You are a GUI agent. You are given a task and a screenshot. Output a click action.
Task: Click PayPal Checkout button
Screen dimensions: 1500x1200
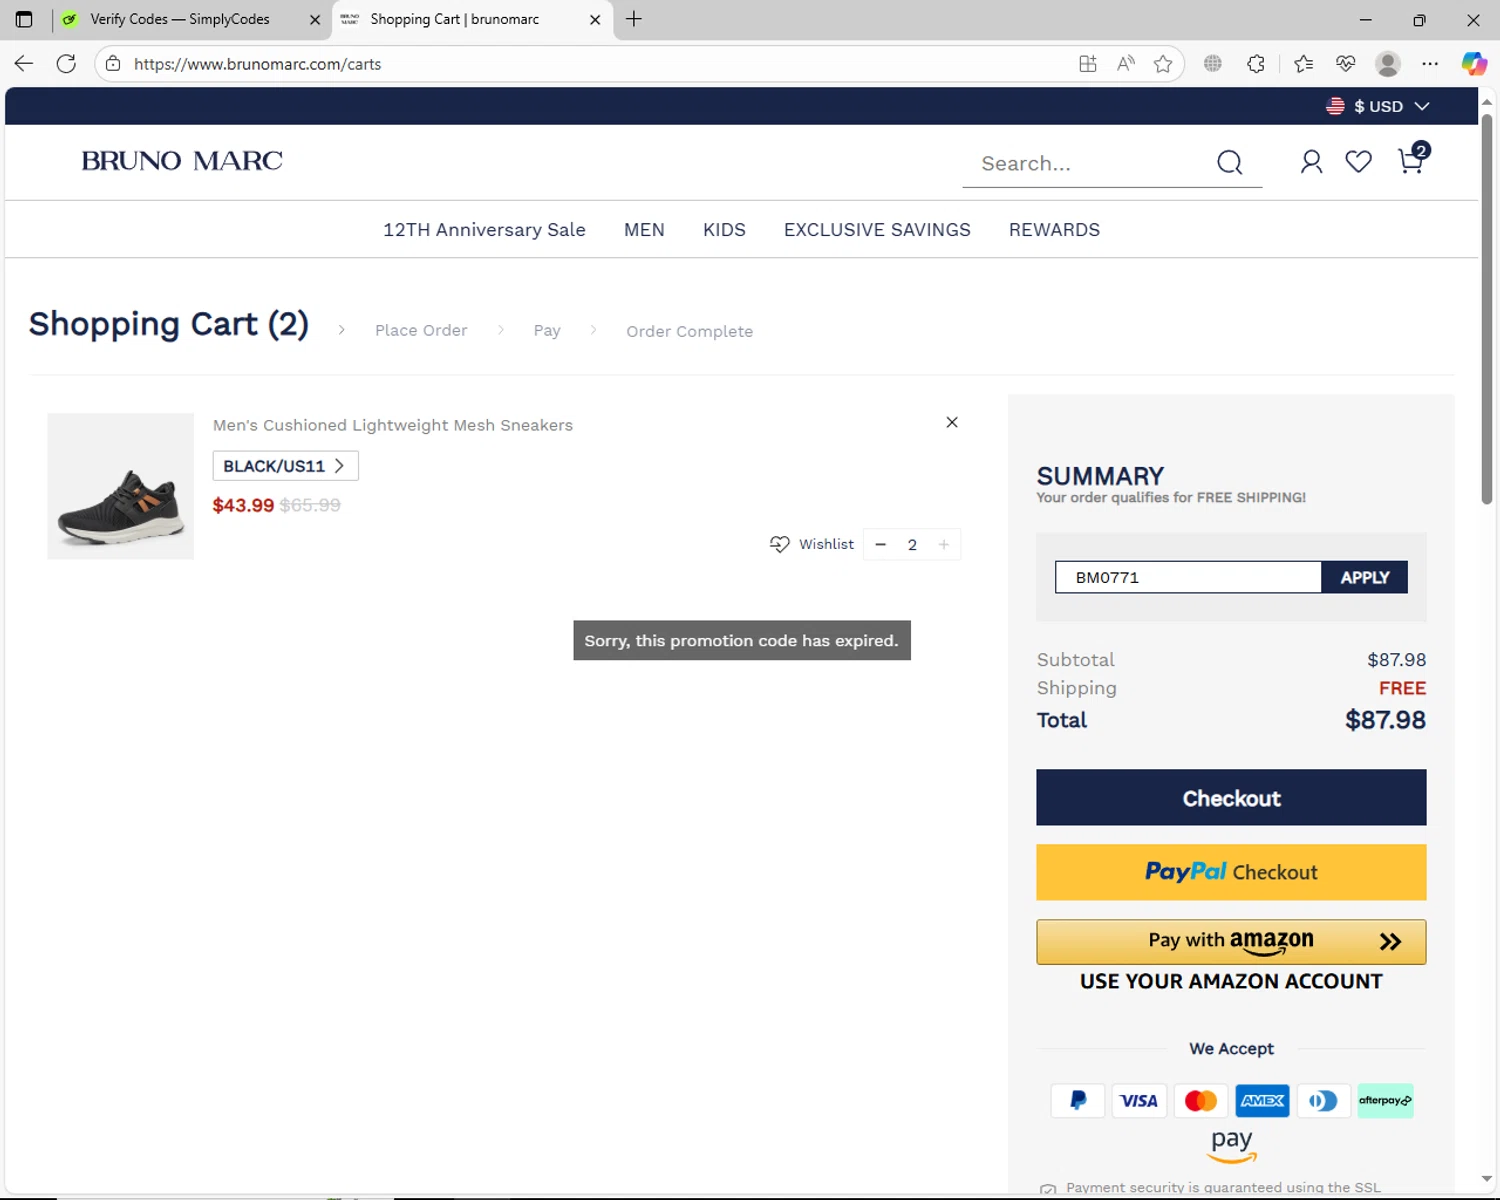1231,872
